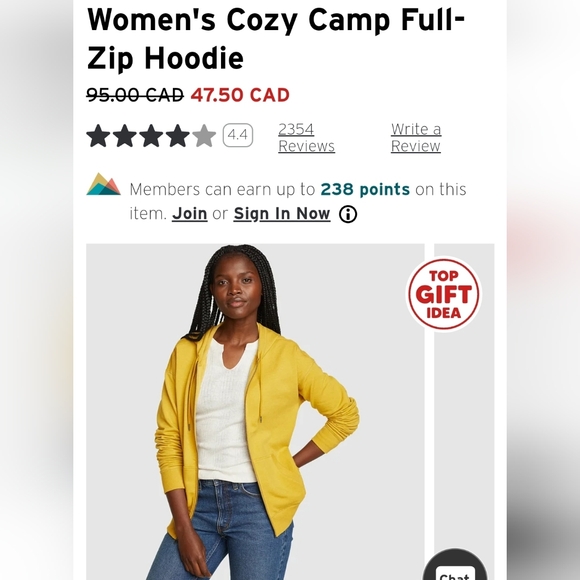The image size is (580, 580).
Task: Open the Chat bubble button
Action: 455,566
